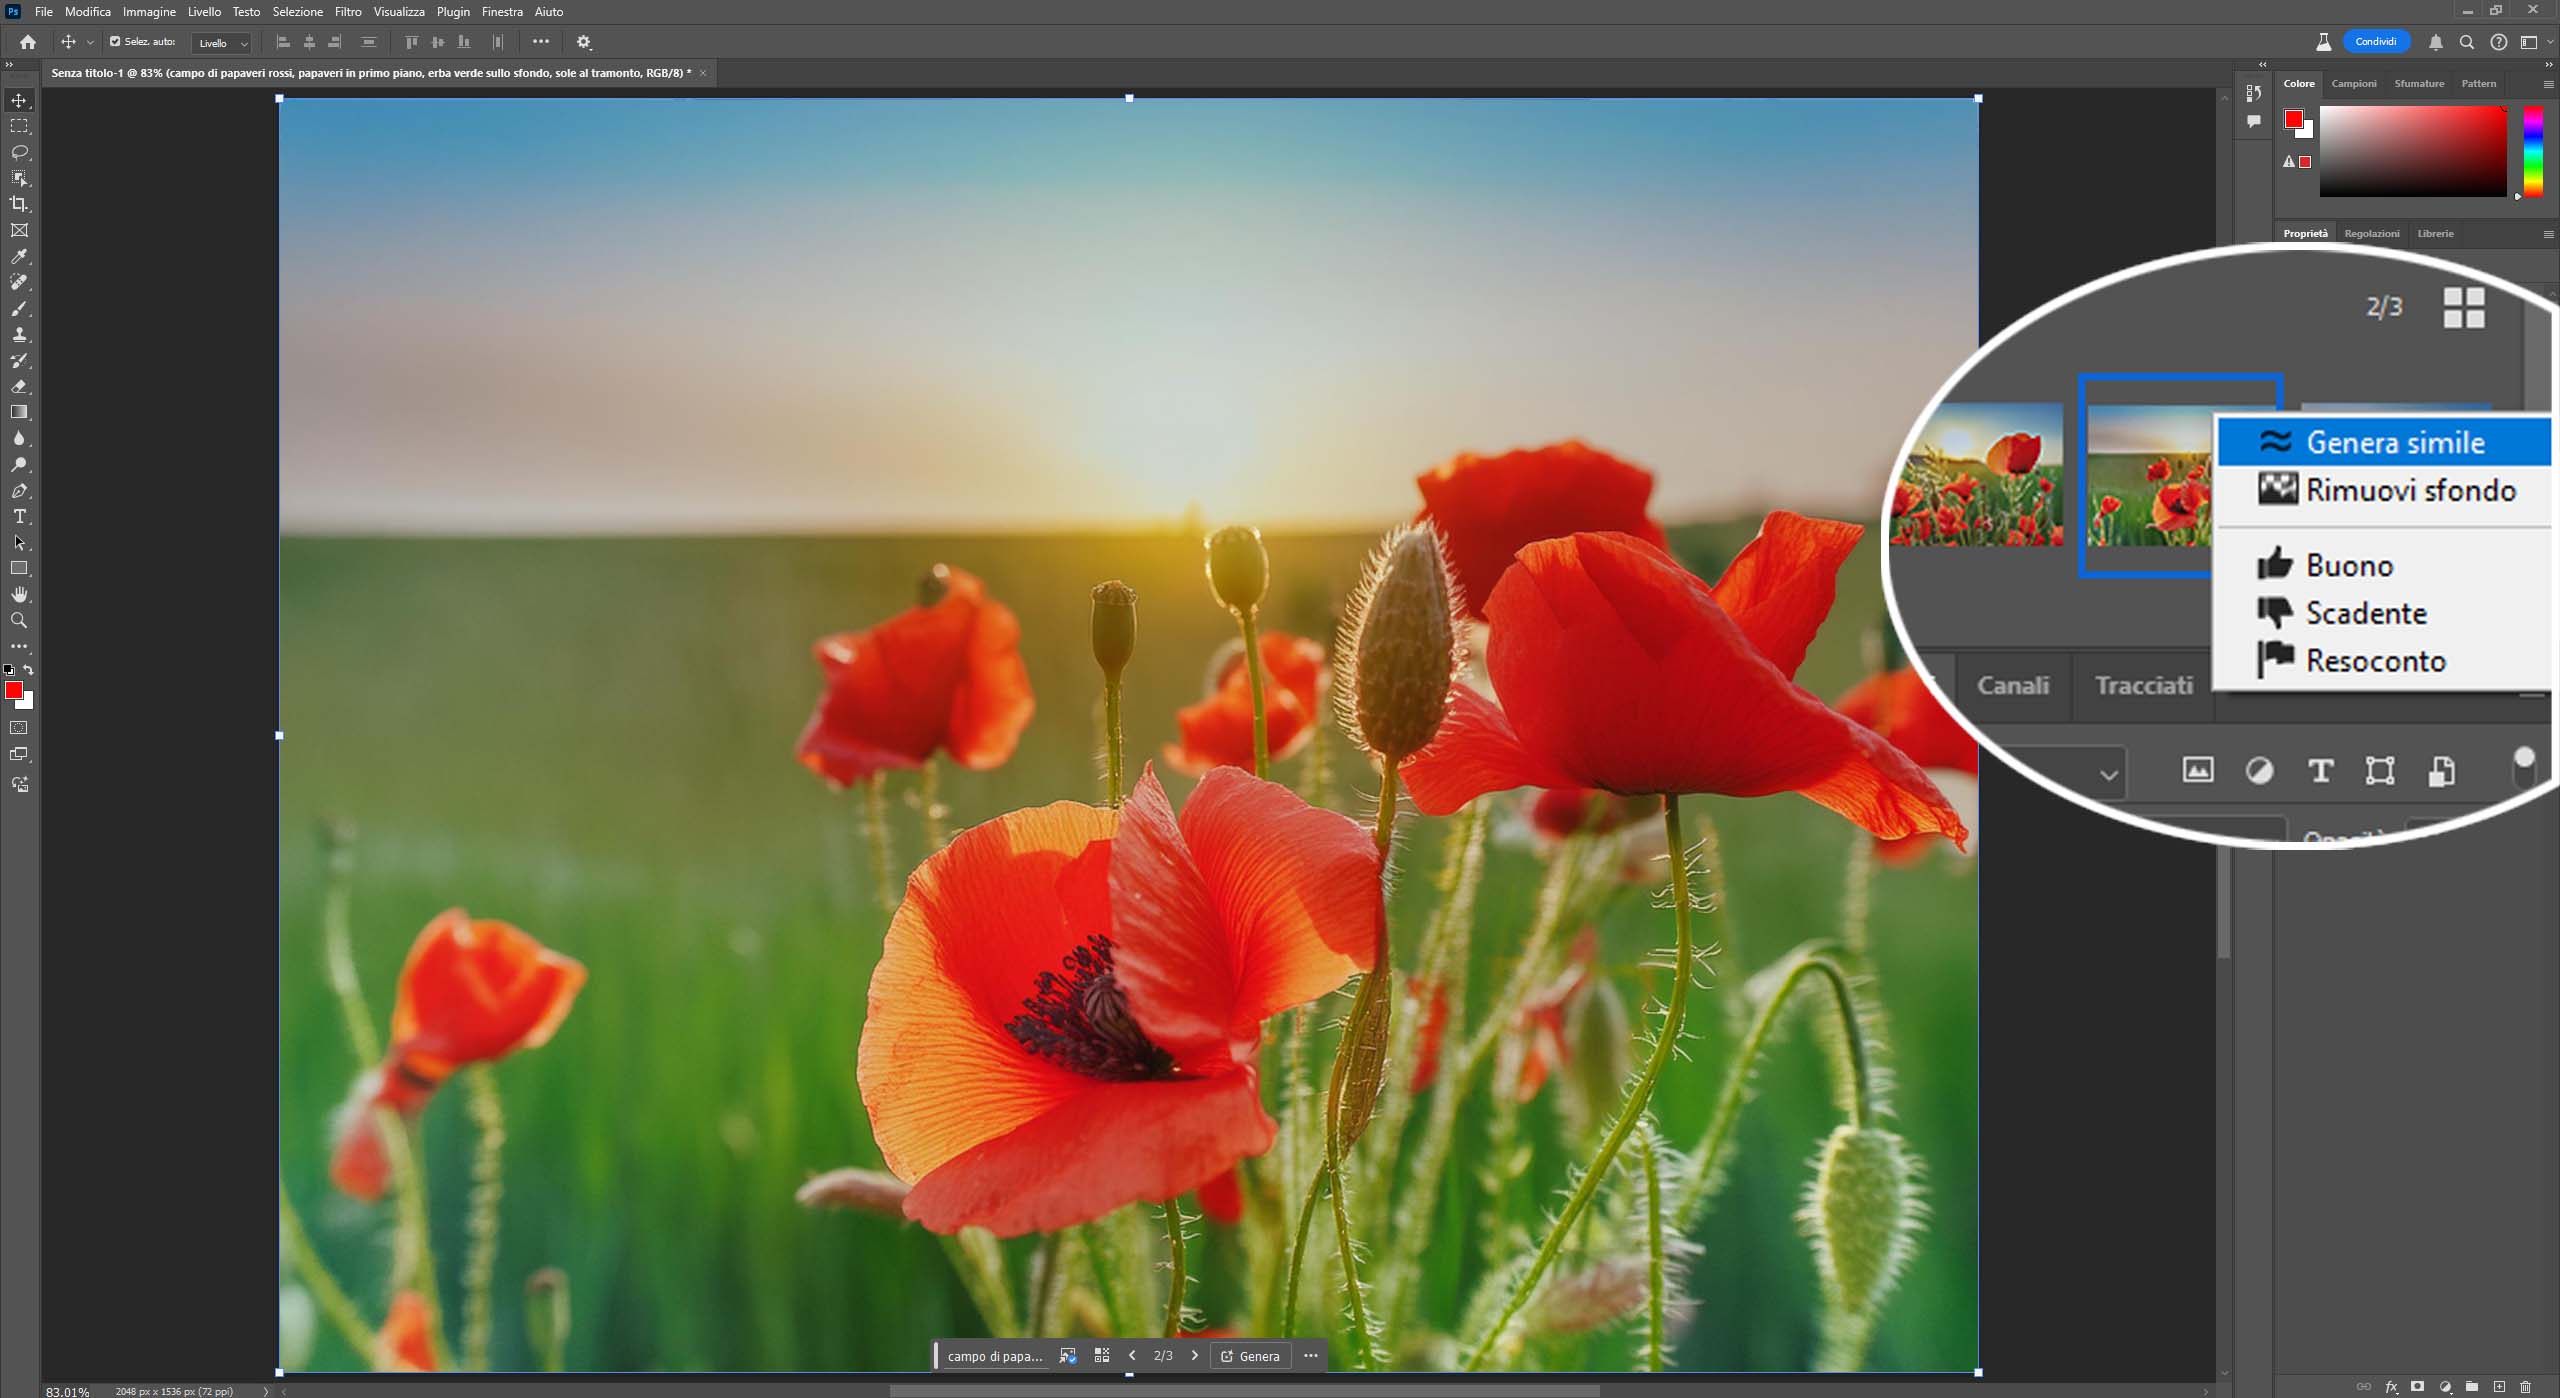The height and width of the screenshot is (1398, 2560).
Task: Click the Genera button in taskbar
Action: (1250, 1356)
